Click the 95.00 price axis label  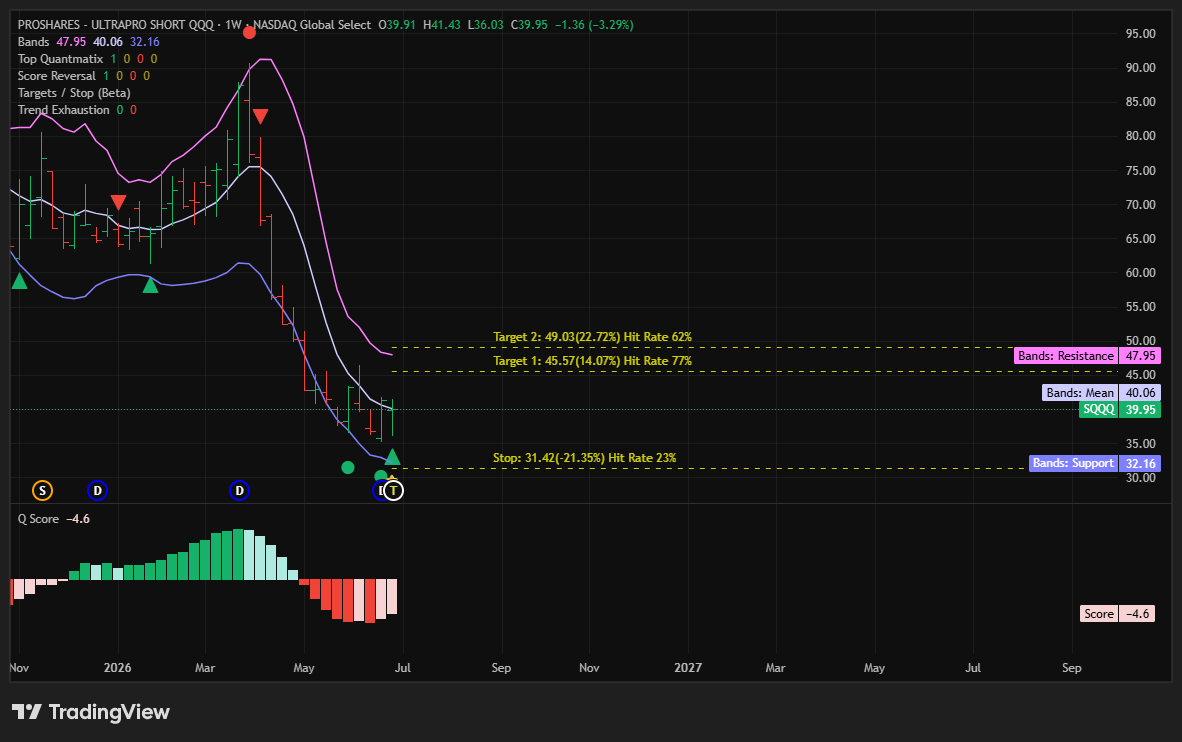1141,34
